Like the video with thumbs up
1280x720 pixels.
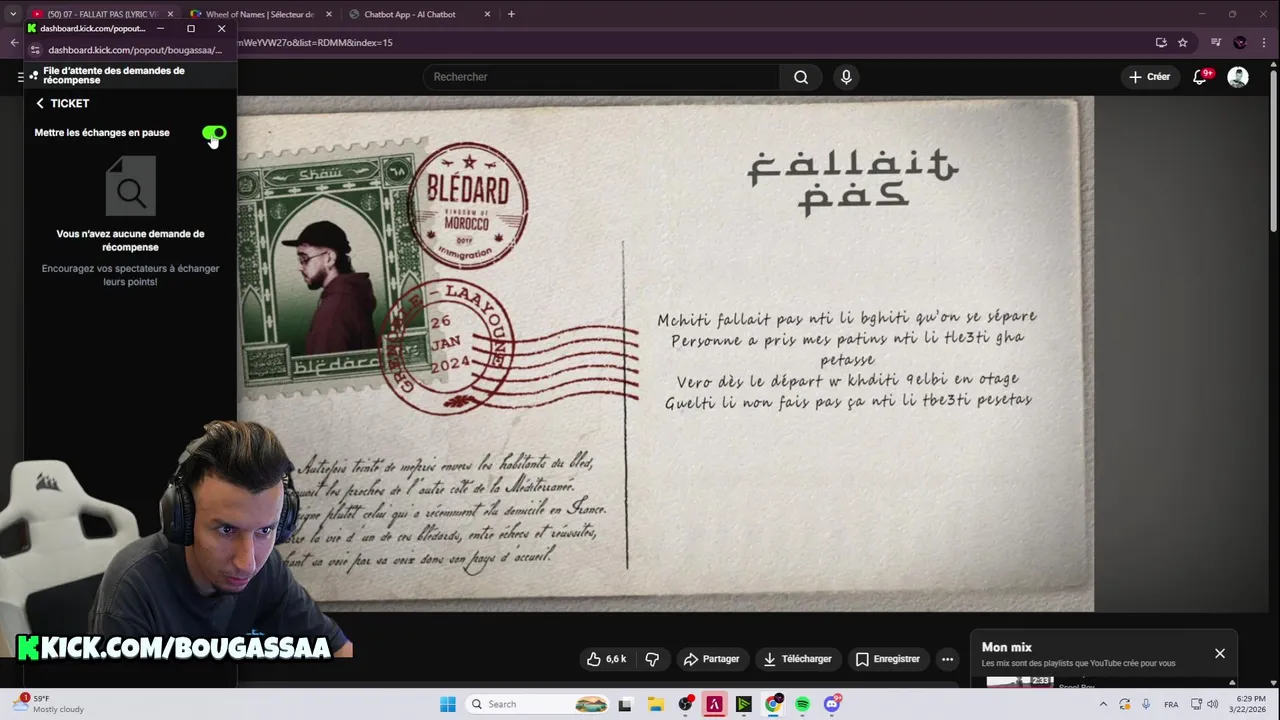[607, 659]
